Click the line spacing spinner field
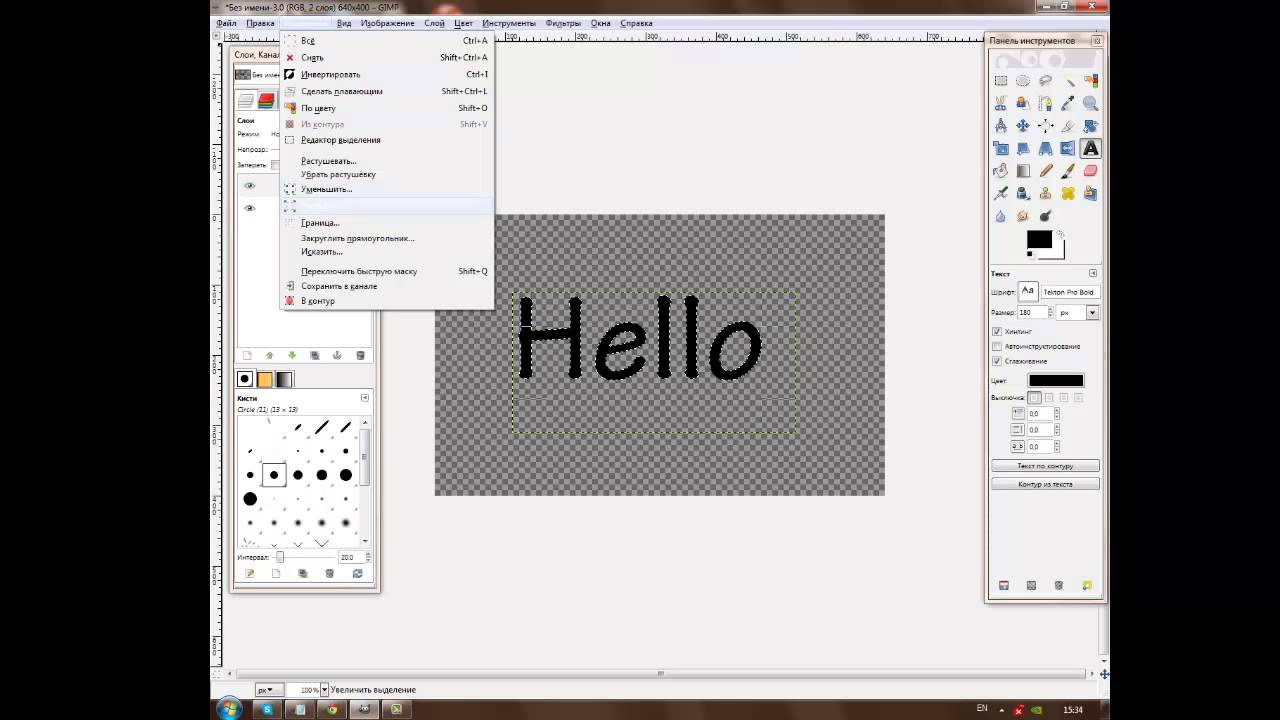Screen dimensions: 1280x720 pos(1041,430)
